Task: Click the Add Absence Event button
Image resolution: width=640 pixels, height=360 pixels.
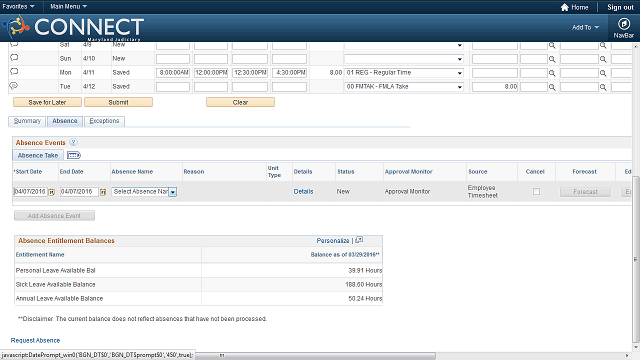Action: (54, 216)
